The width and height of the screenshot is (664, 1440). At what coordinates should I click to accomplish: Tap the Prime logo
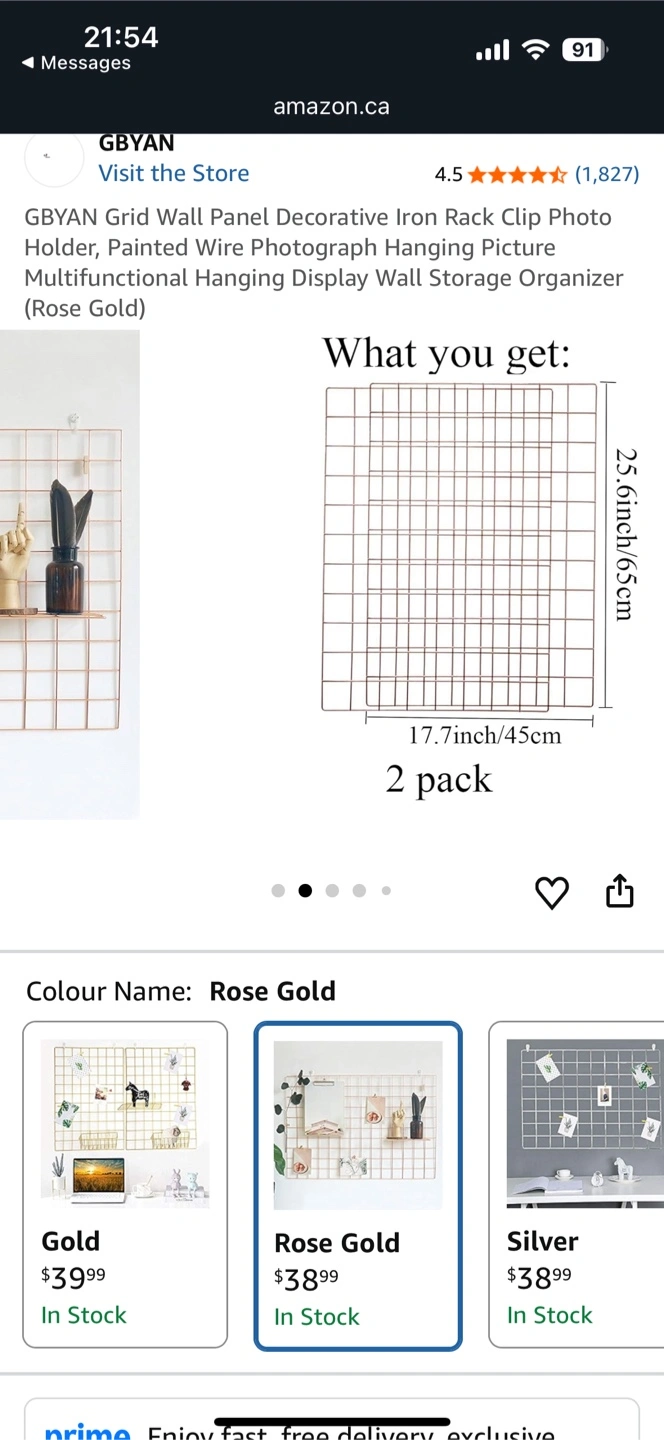(x=87, y=1430)
